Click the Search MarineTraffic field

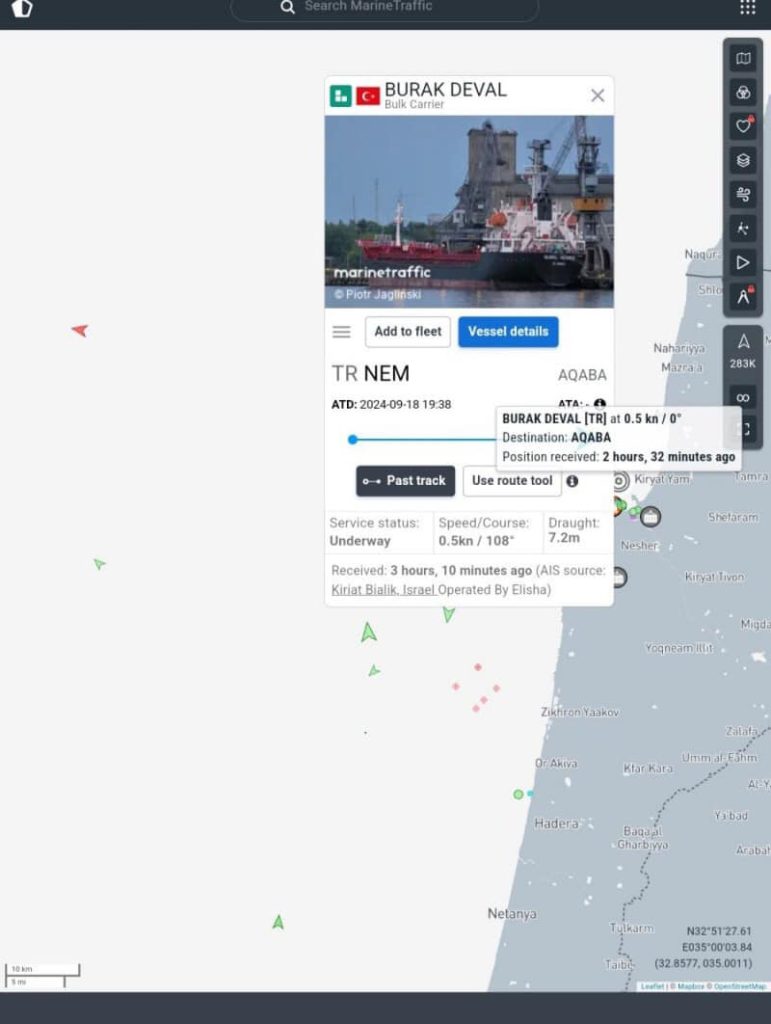[385, 7]
